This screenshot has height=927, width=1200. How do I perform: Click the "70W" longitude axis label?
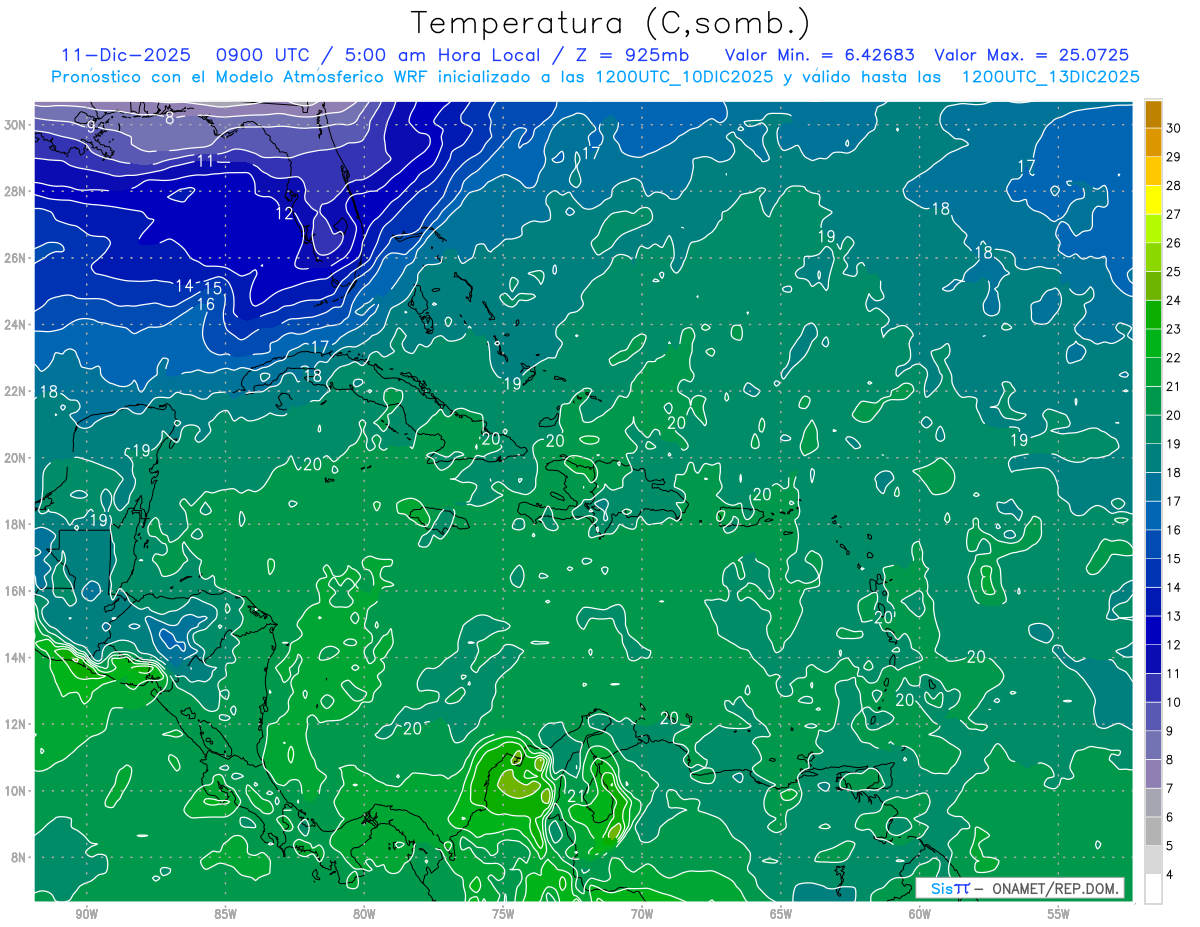click(642, 915)
